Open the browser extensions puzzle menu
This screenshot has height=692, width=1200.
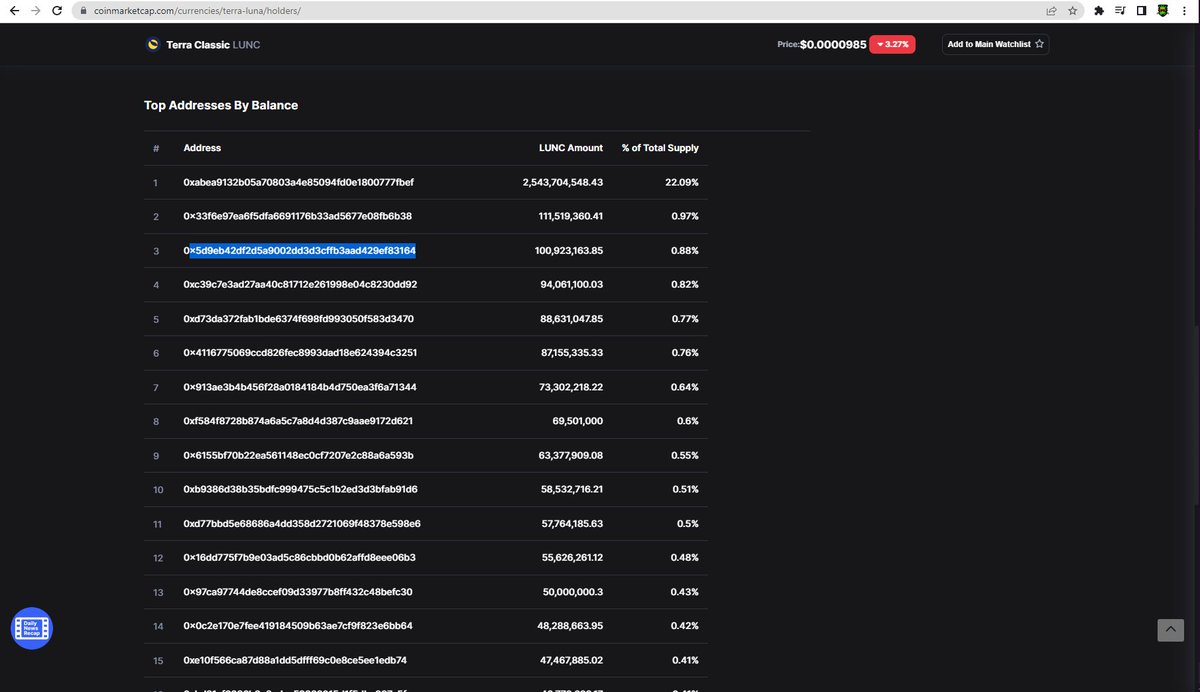pyautogui.click(x=1100, y=11)
